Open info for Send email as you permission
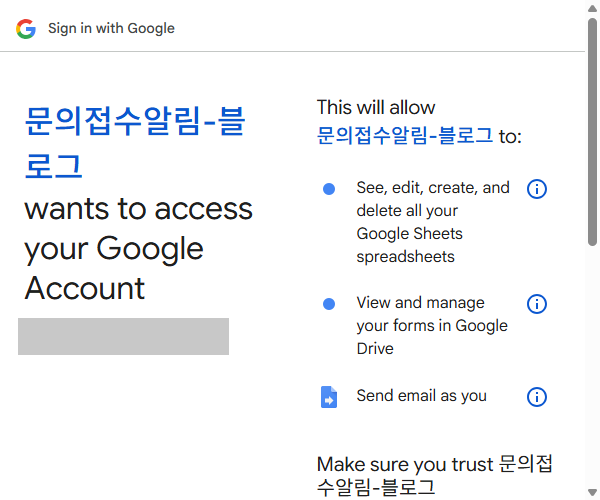This screenshot has width=600, height=500. point(536,397)
